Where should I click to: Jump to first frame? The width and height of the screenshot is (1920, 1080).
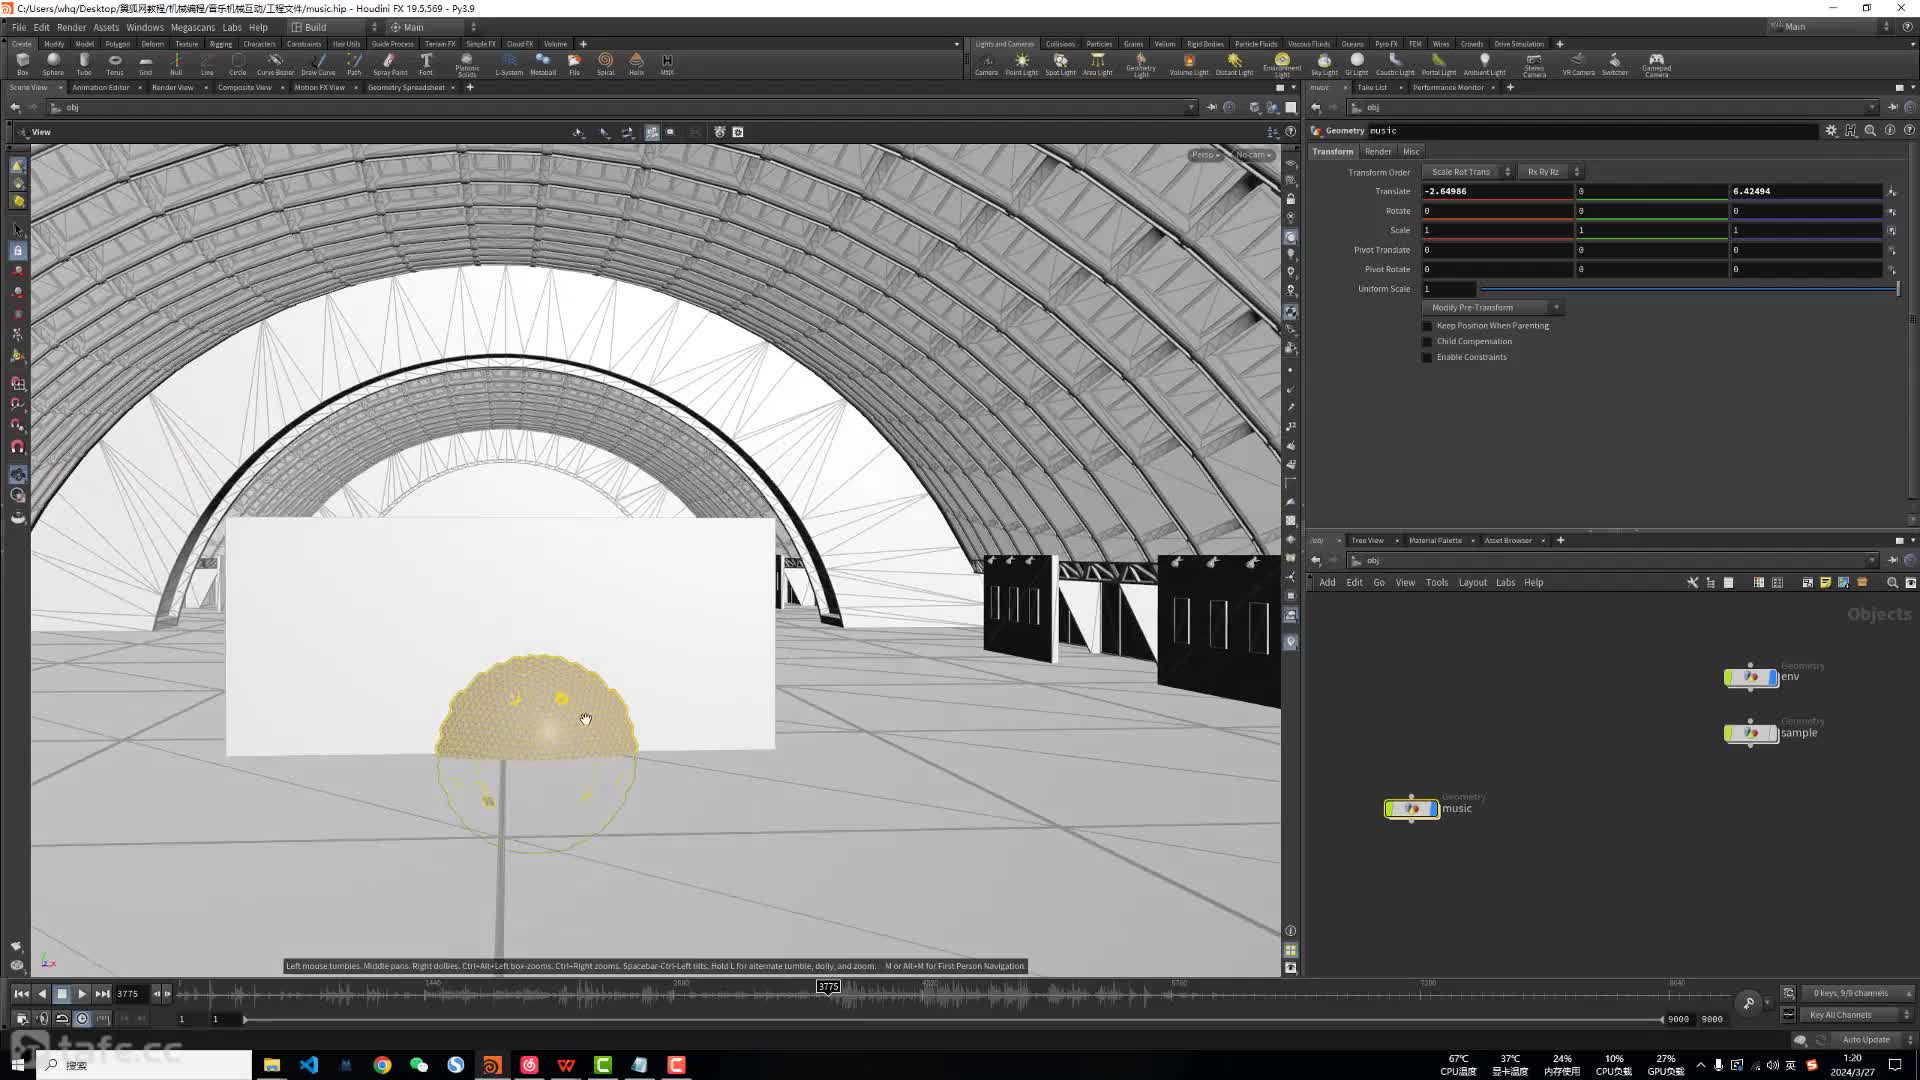(21, 994)
